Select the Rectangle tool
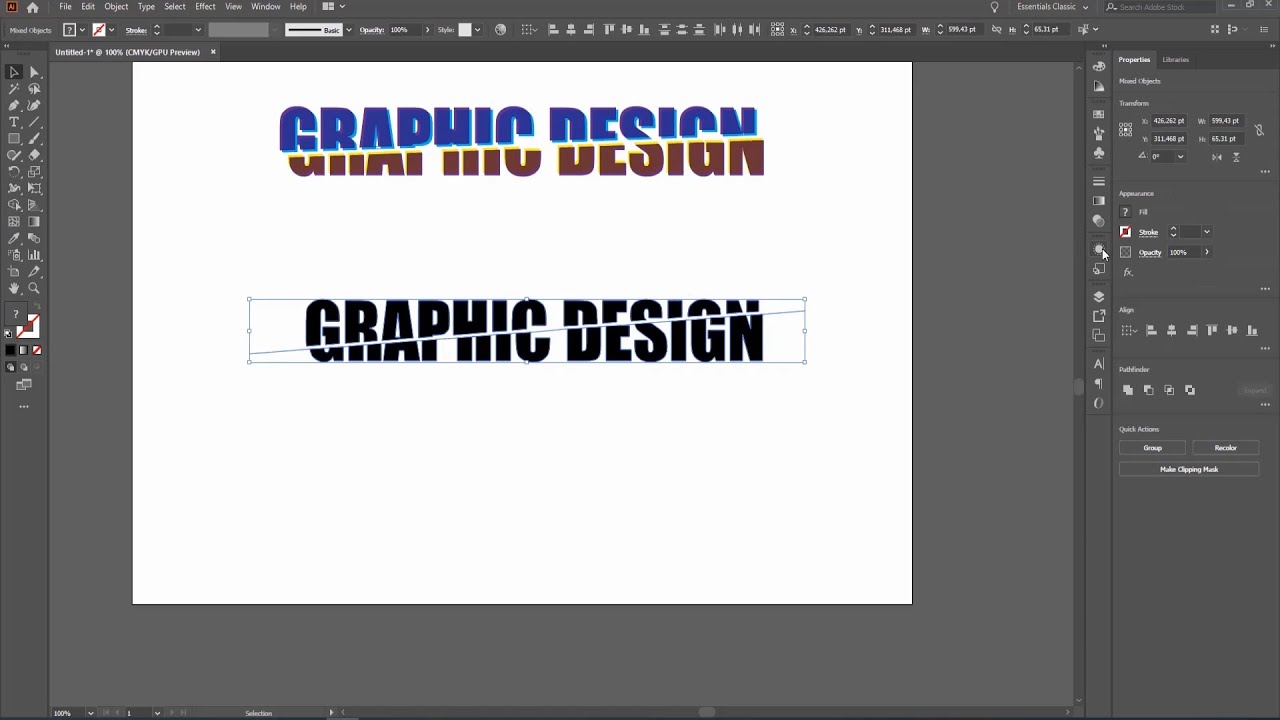The height and width of the screenshot is (720, 1280). click(14, 139)
